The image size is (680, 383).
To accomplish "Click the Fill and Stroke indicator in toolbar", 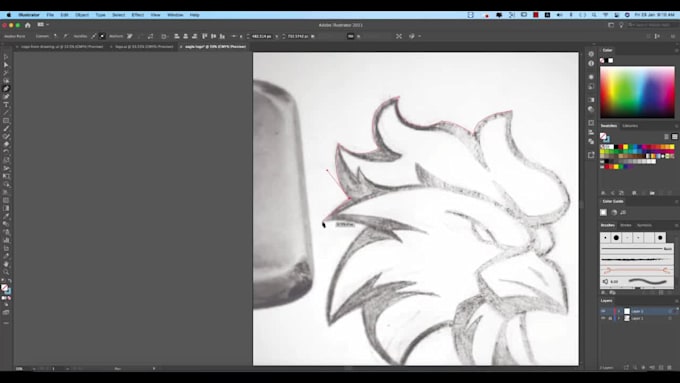I will pyautogui.click(x=6, y=289).
